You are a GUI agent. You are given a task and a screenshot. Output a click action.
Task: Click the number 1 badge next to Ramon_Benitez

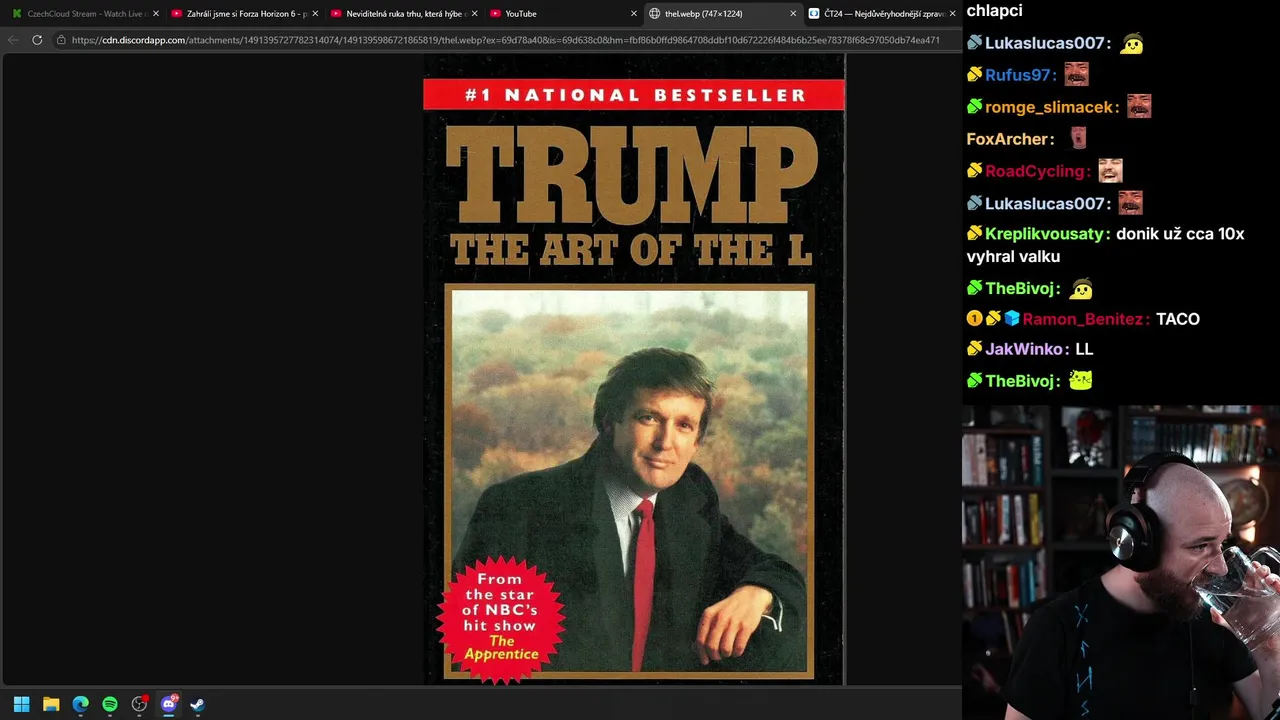click(x=974, y=319)
